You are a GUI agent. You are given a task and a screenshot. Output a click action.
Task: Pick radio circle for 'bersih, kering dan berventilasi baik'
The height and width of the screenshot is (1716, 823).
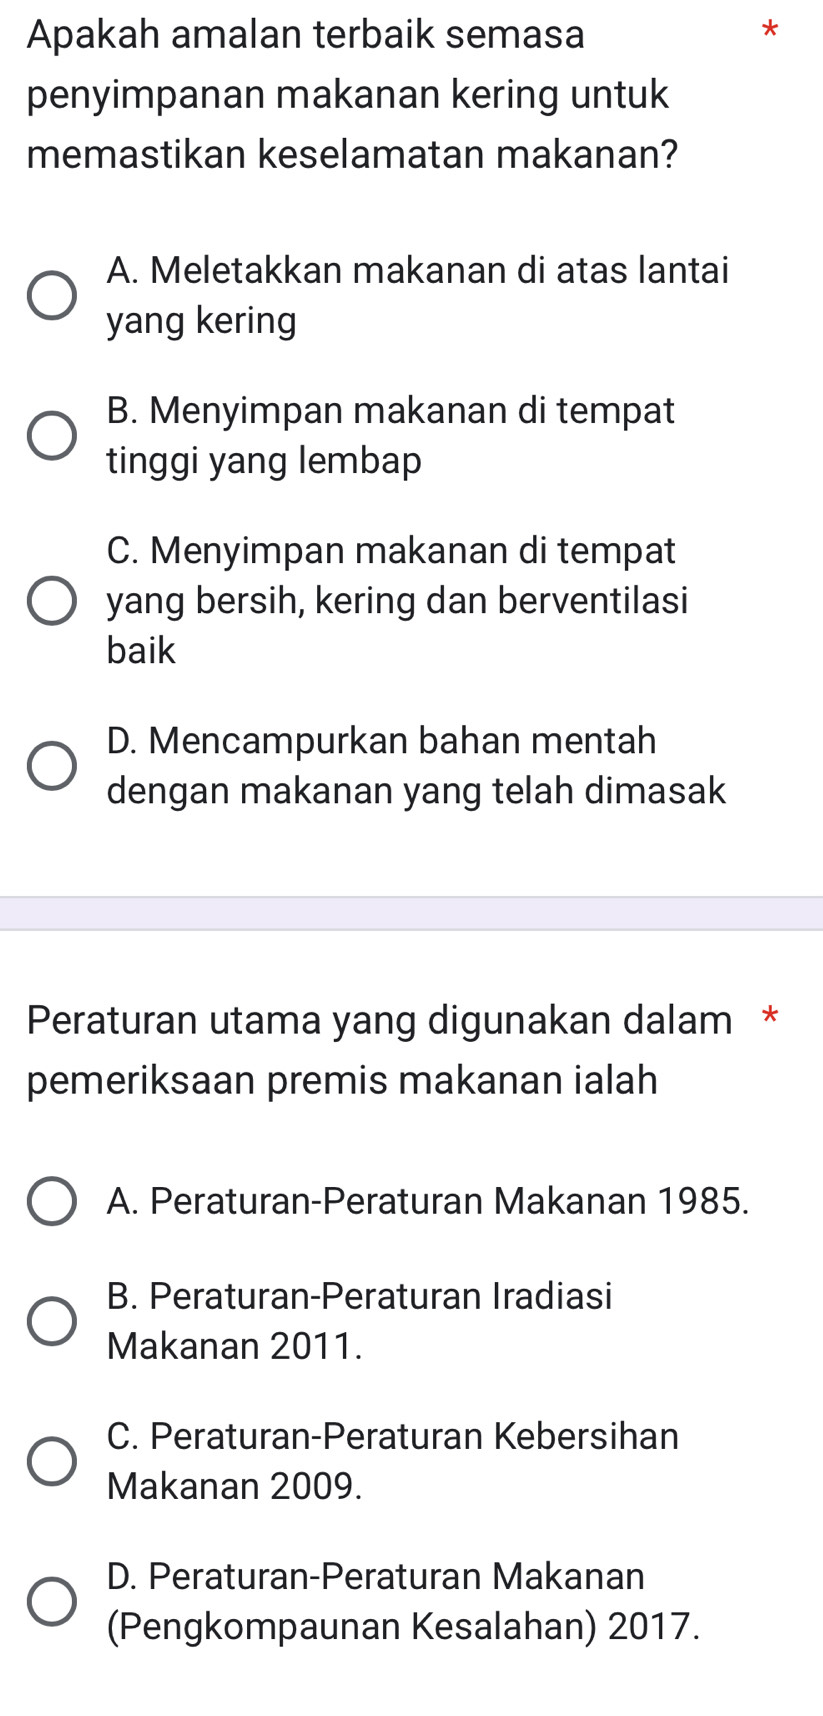coord(50,601)
